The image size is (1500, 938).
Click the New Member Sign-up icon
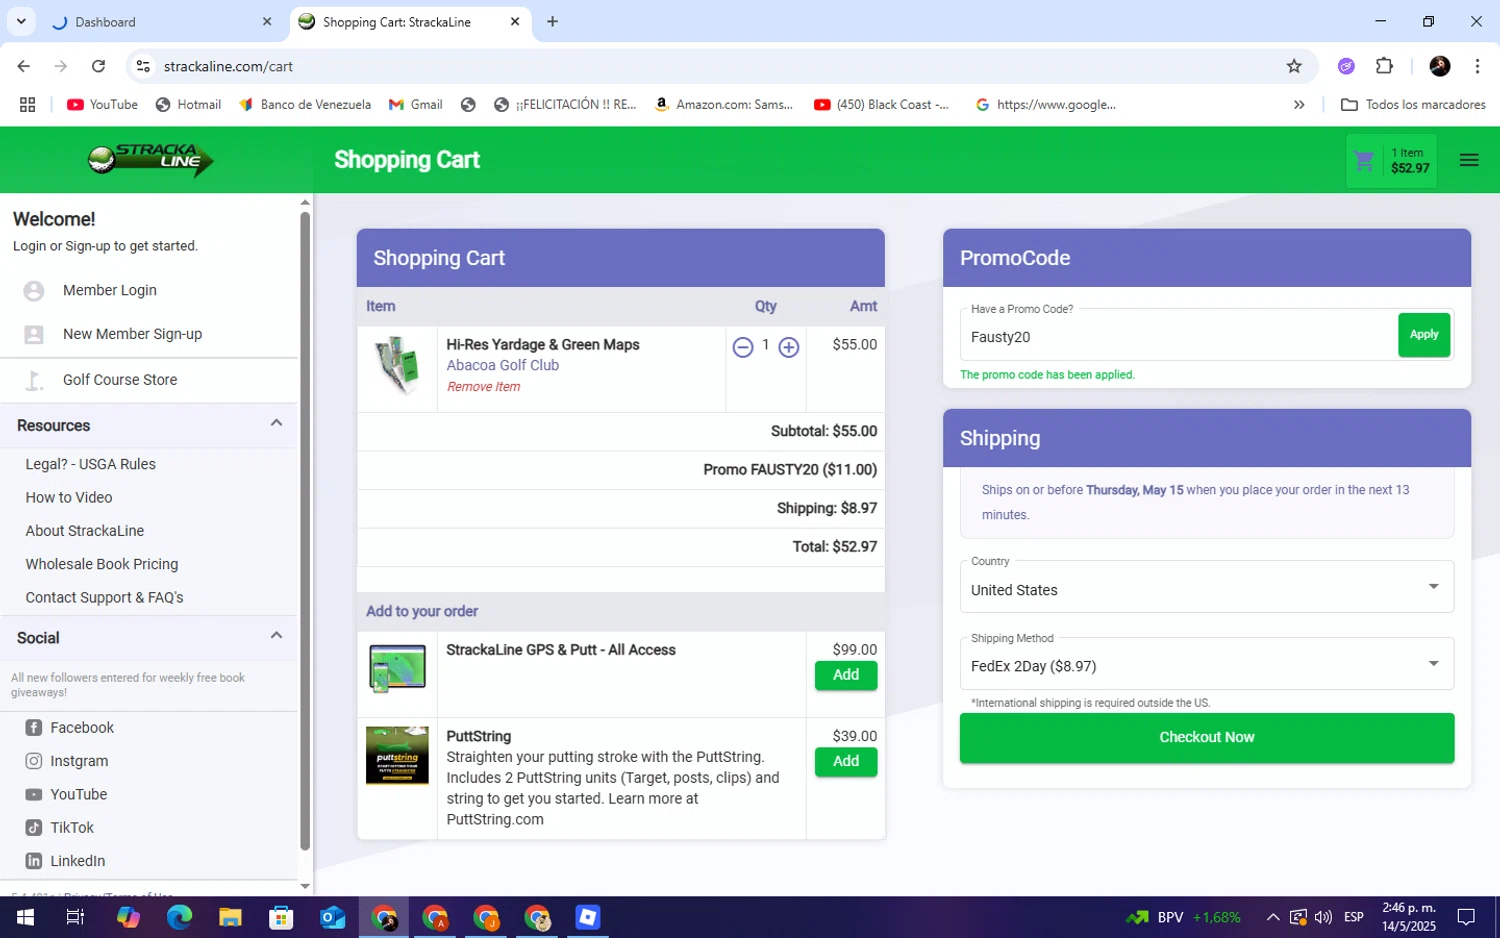point(34,334)
